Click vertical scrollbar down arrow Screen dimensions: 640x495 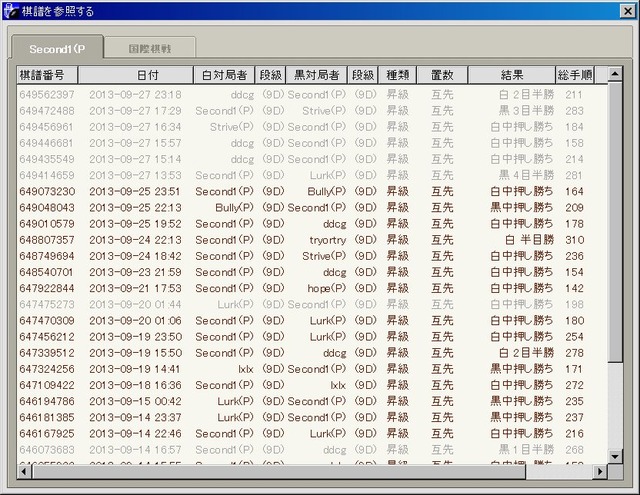pyautogui.click(x=615, y=456)
